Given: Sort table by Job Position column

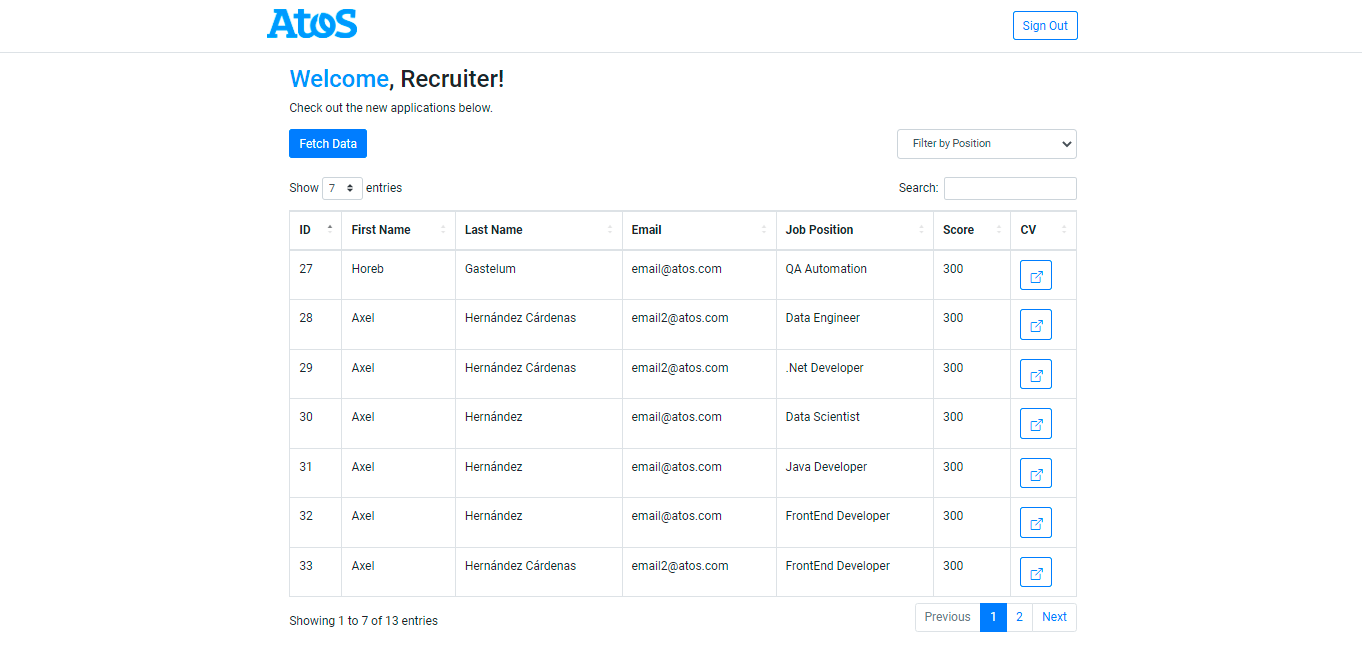Looking at the screenshot, I should tap(855, 230).
